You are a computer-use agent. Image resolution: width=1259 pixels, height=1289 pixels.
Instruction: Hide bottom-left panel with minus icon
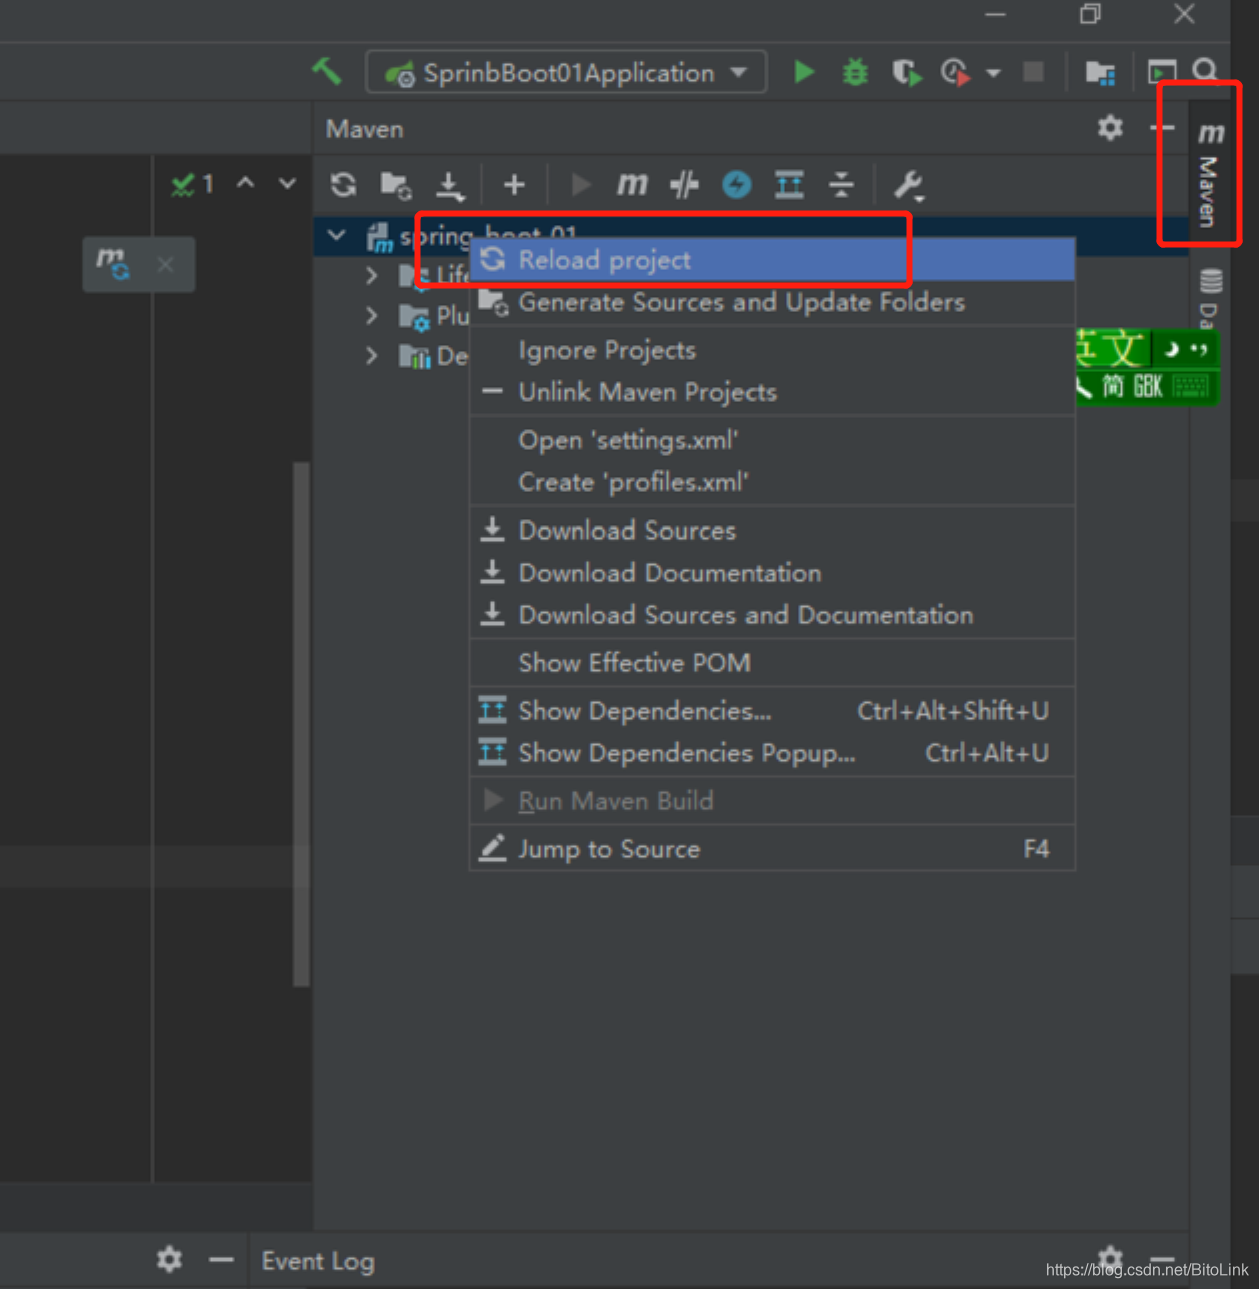(x=221, y=1260)
